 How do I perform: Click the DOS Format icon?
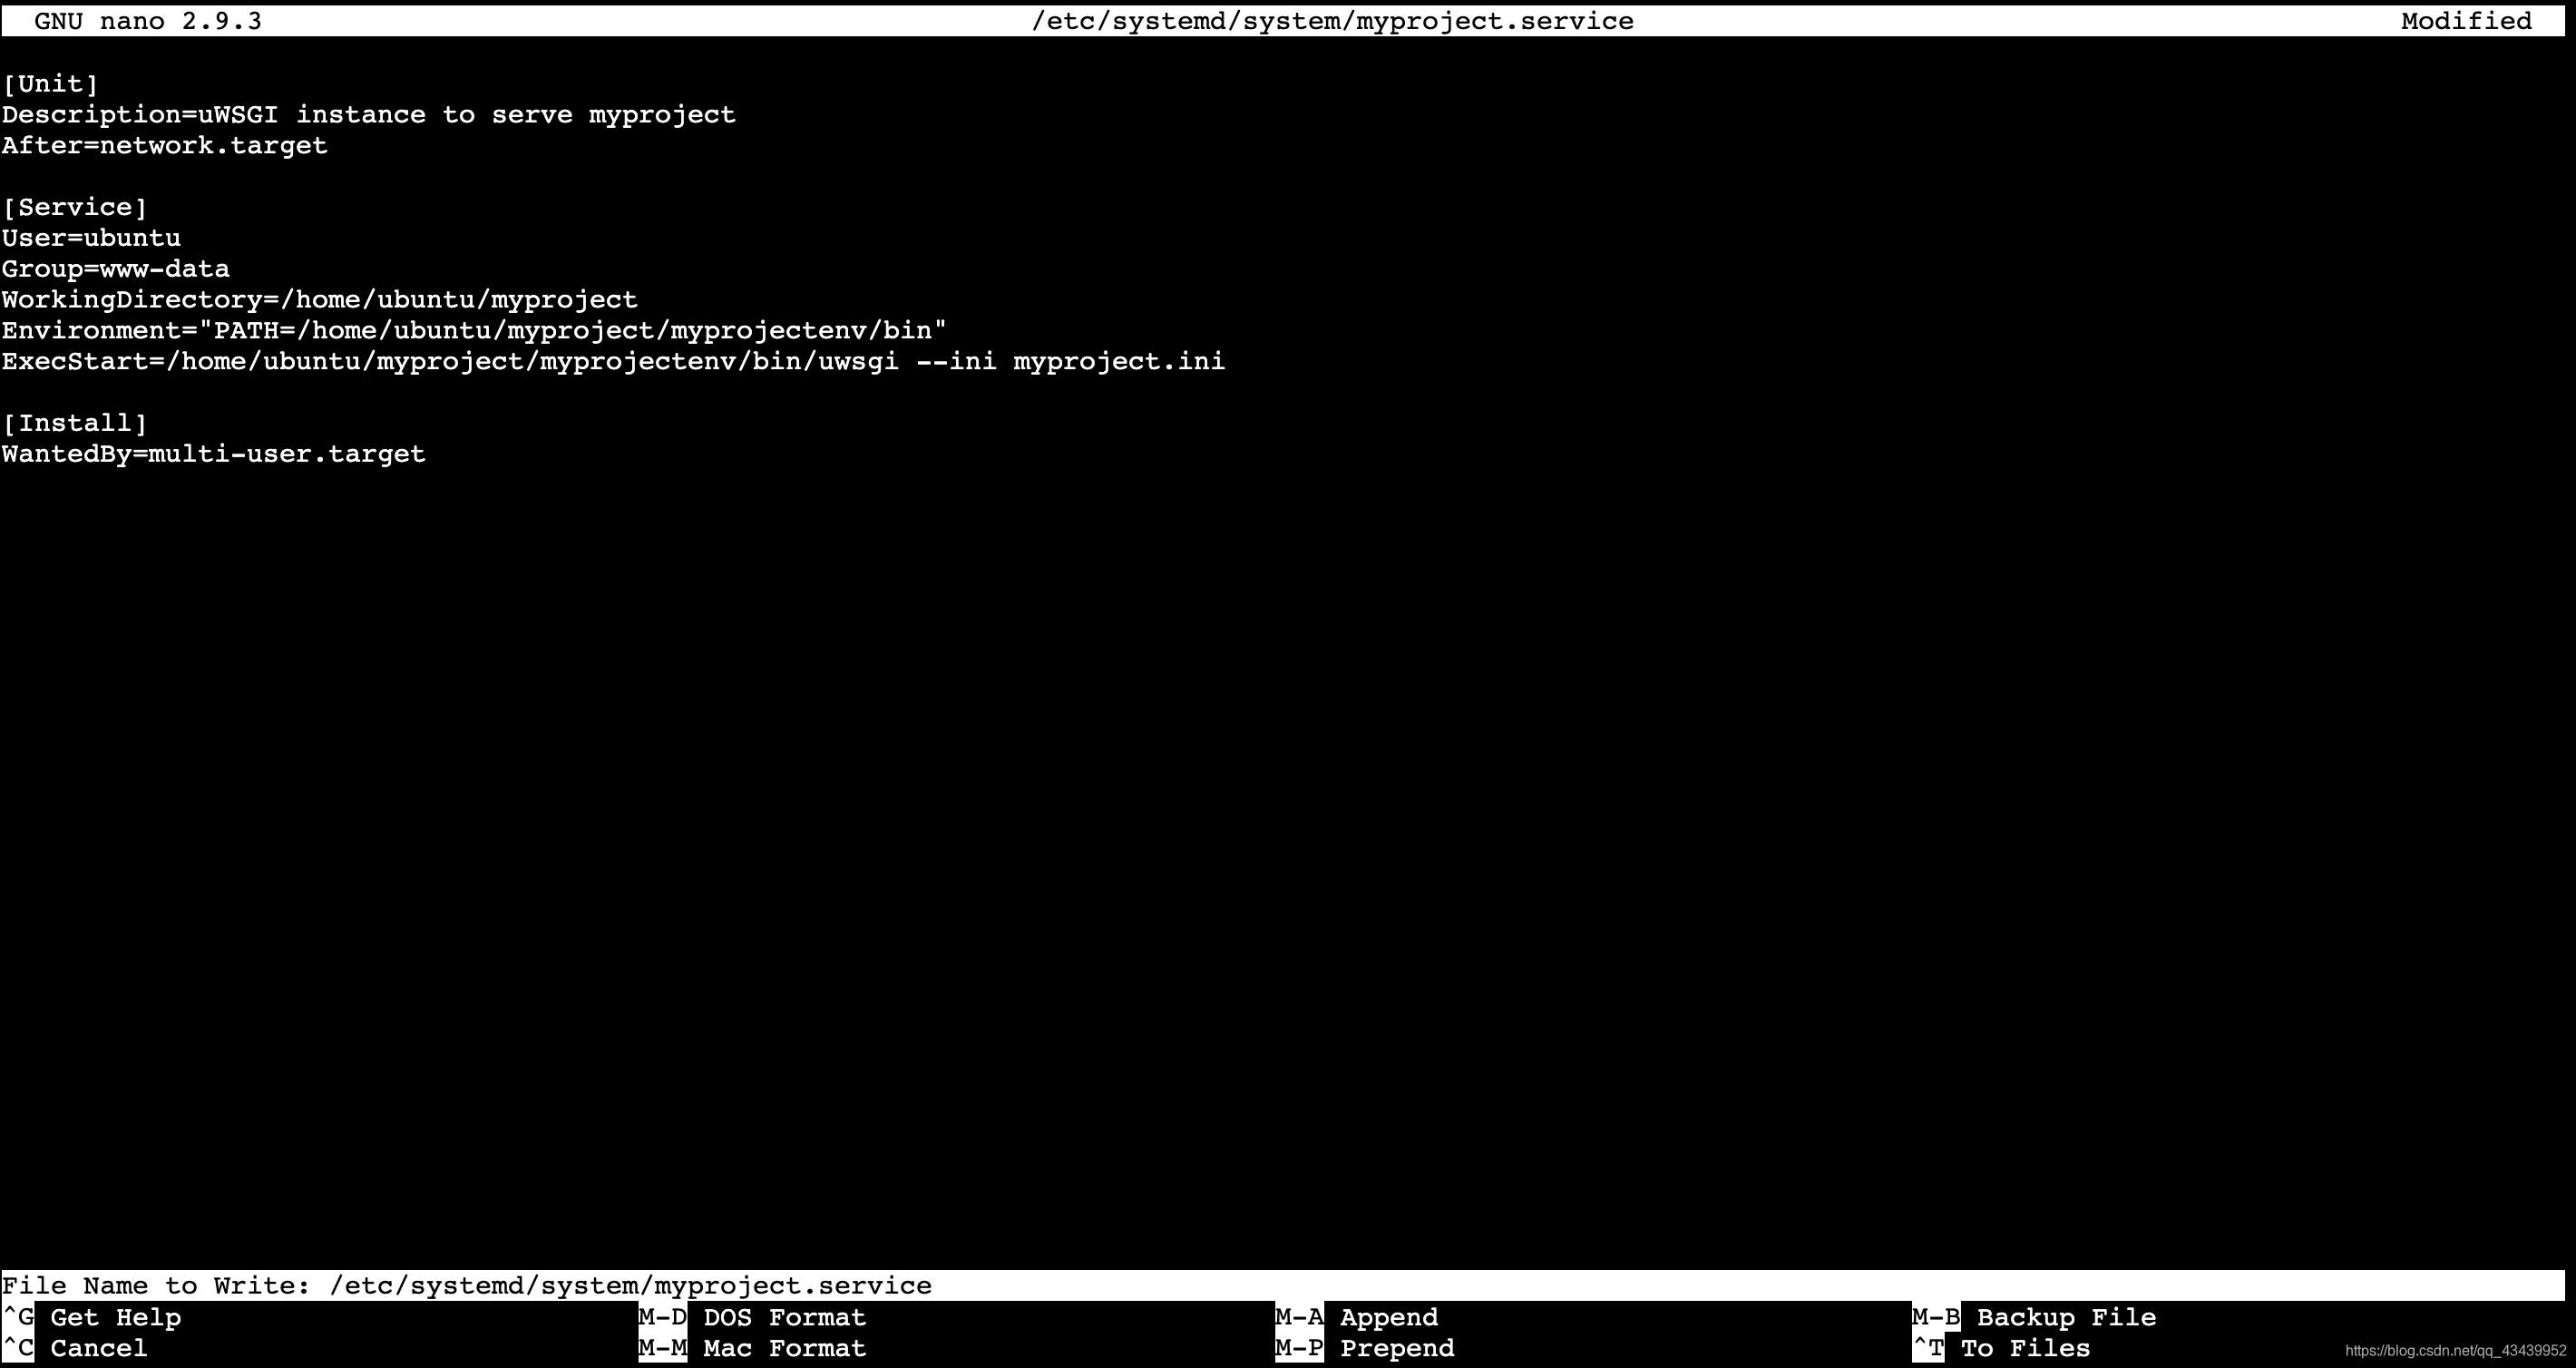[785, 1317]
